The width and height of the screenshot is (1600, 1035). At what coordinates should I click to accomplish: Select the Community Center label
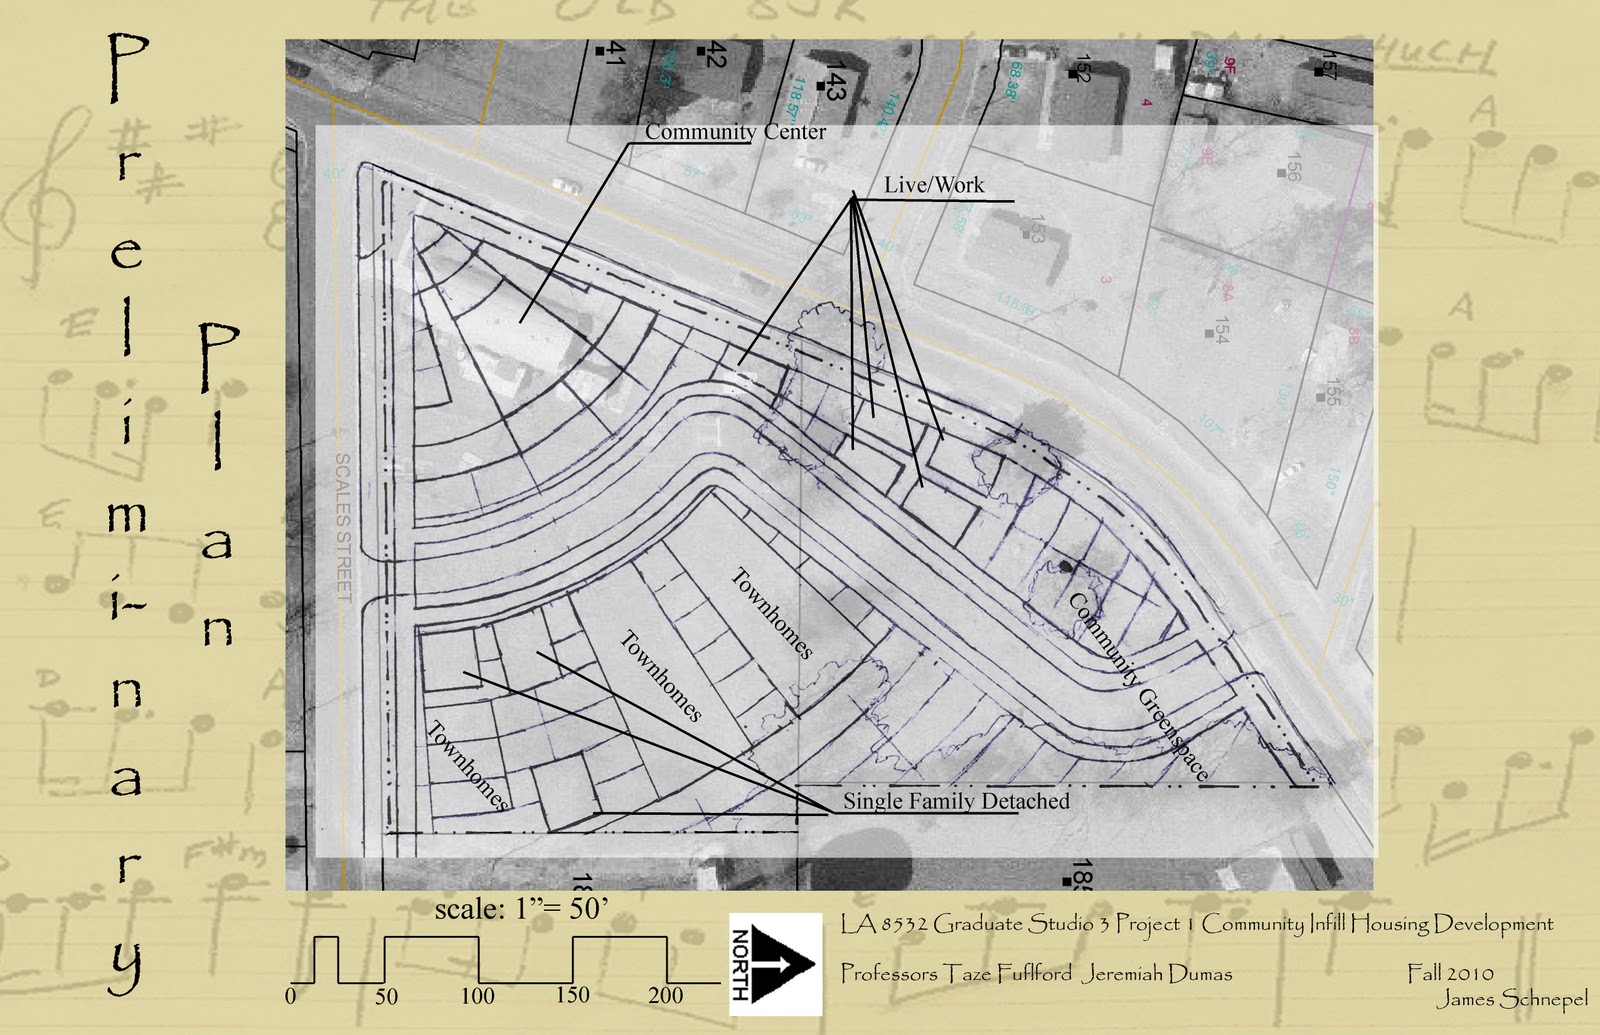[x=736, y=131]
